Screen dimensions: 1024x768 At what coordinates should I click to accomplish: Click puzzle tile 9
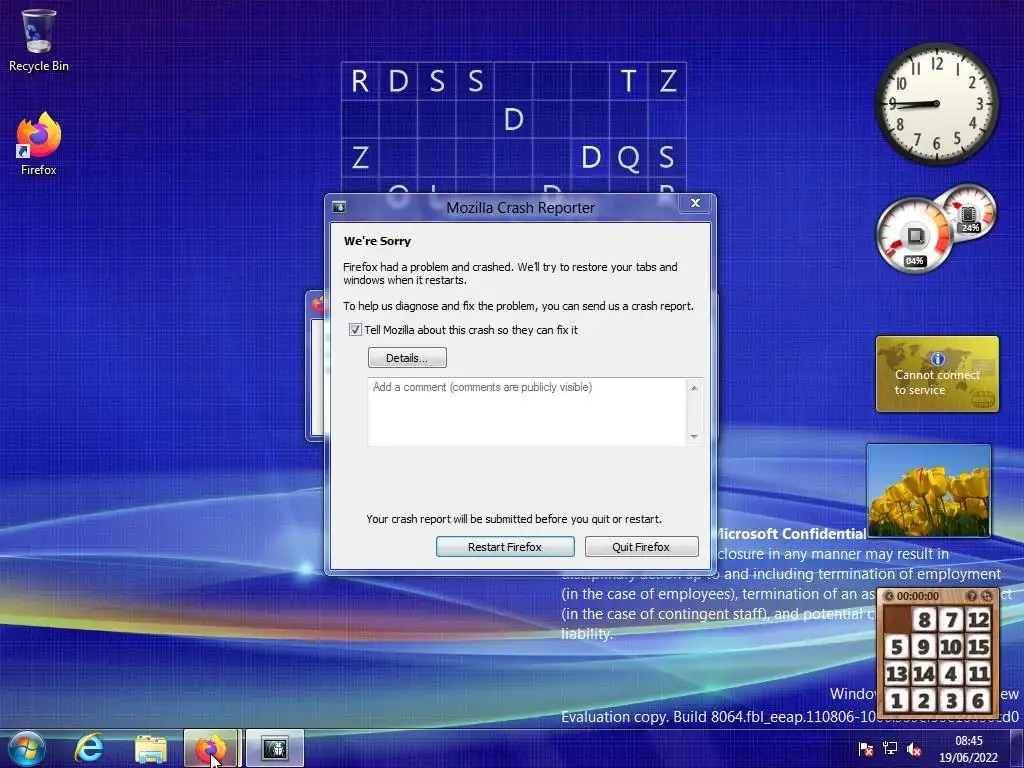(923, 647)
